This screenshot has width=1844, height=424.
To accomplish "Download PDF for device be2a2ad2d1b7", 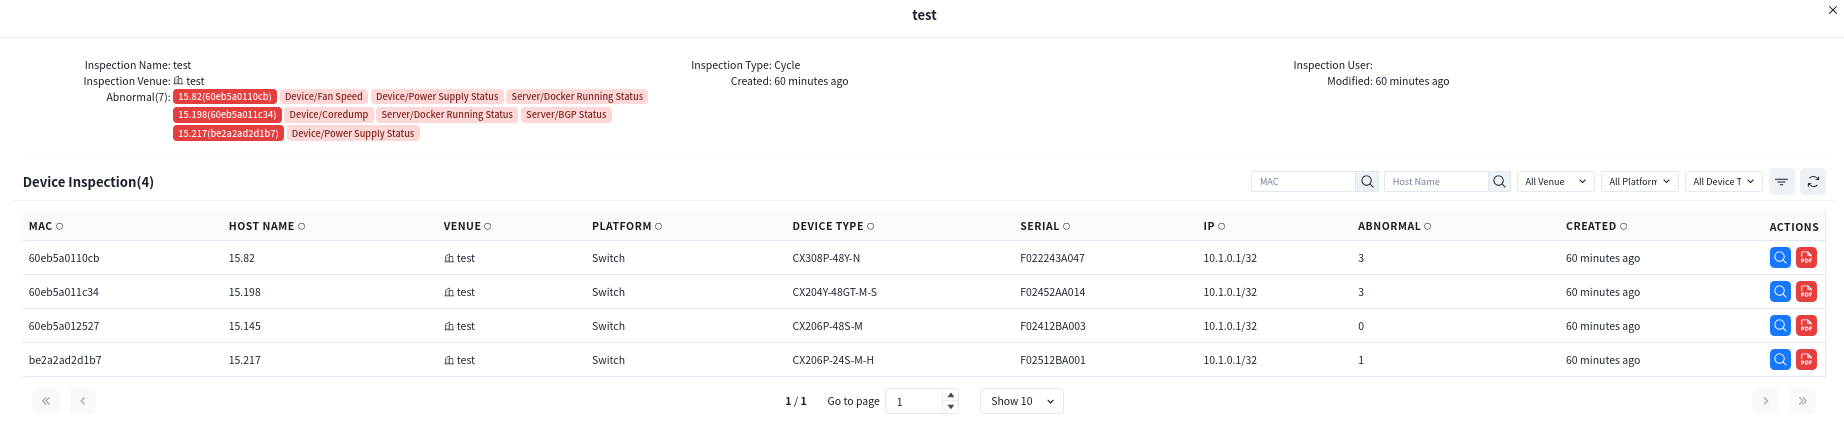I will [x=1806, y=360].
